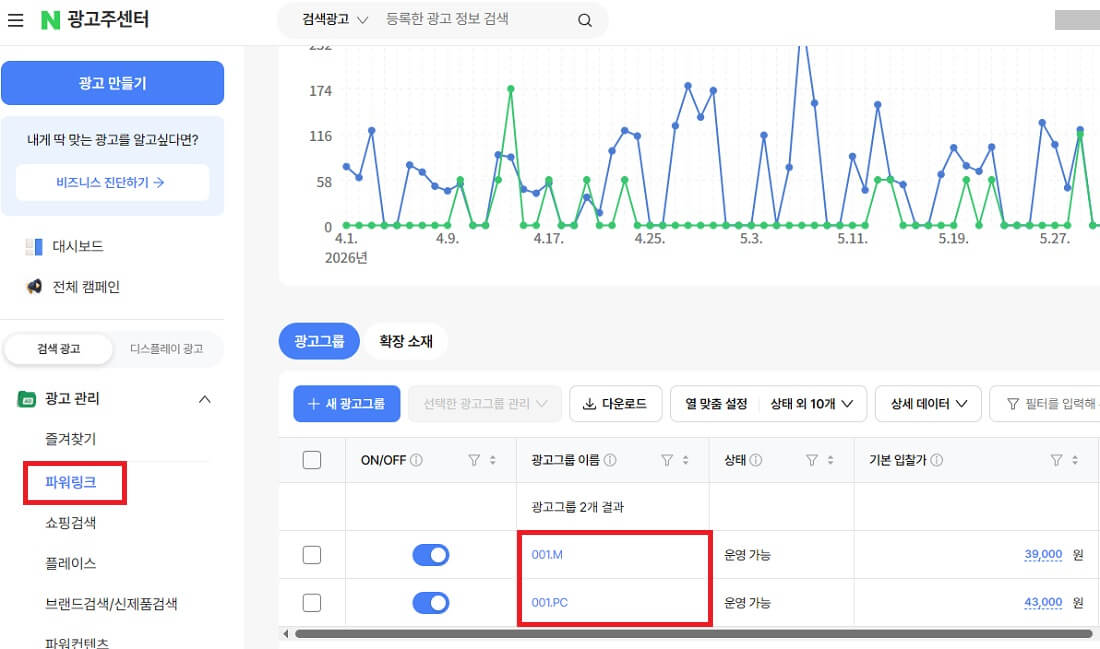The image size is (1100, 649).
Task: Open the 상세 데이터 dropdown
Action: click(x=928, y=404)
